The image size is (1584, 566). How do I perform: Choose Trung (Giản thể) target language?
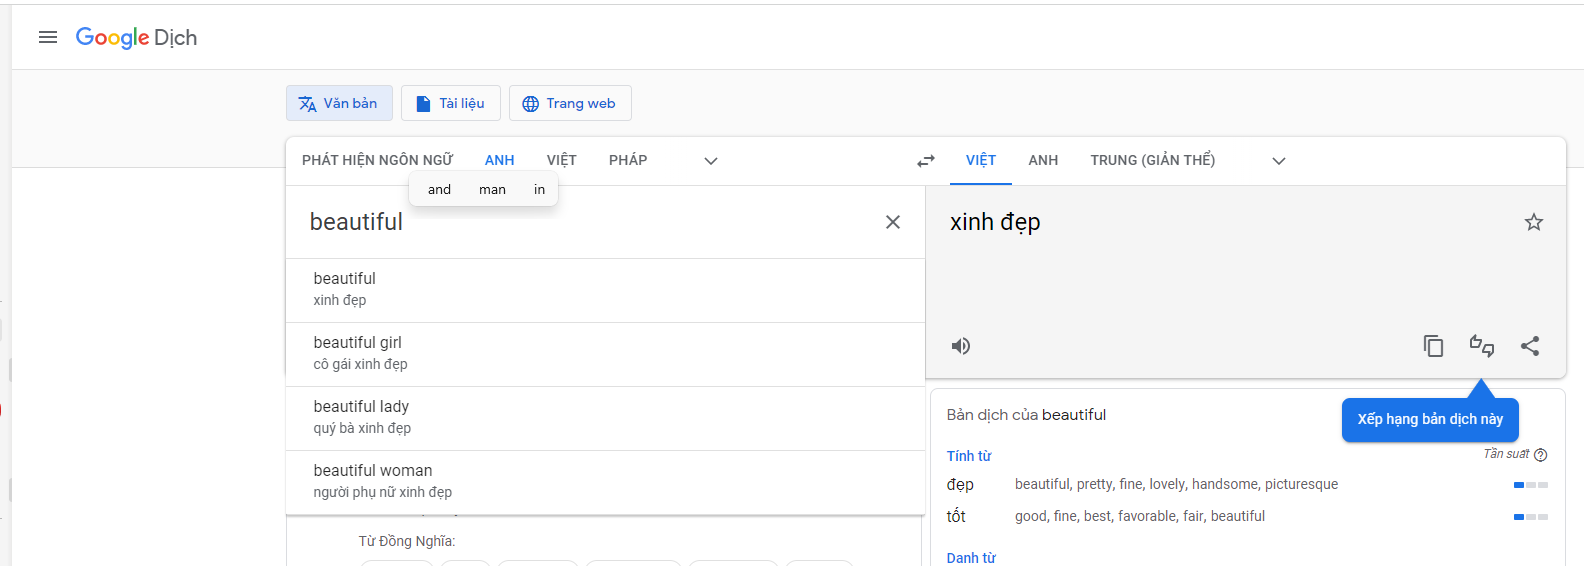click(x=1153, y=160)
